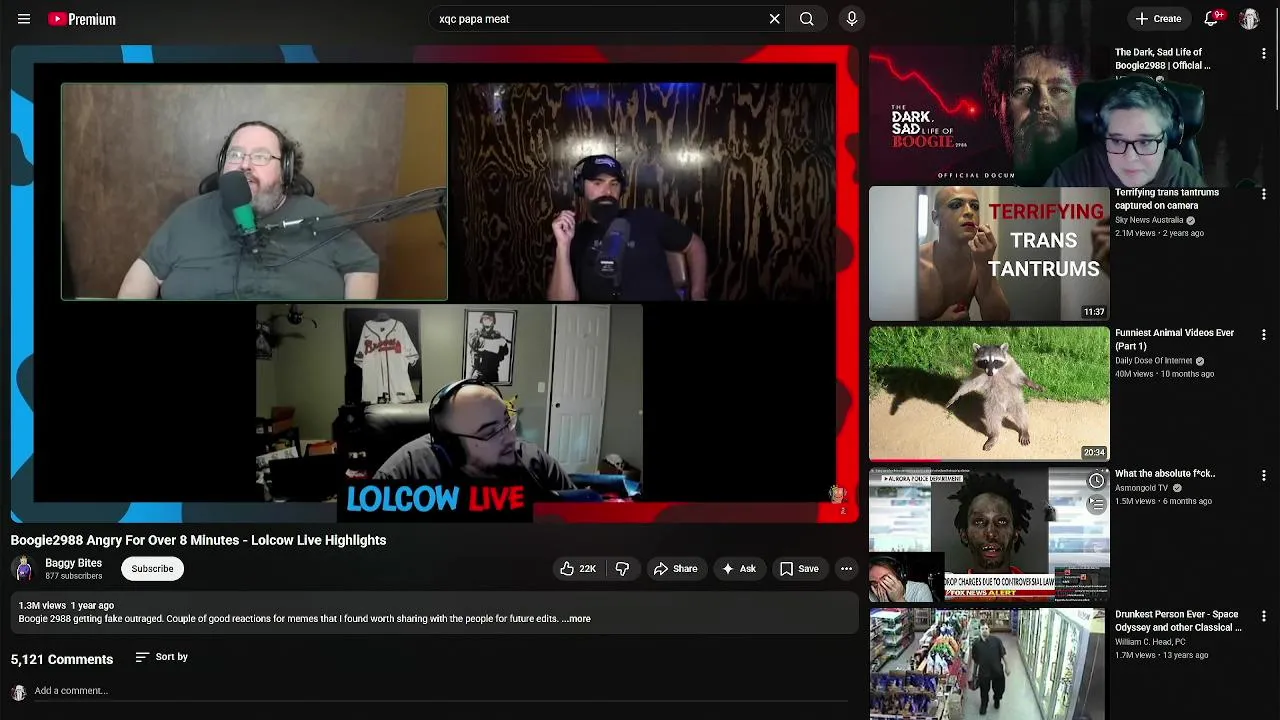Open Funniest Animal Videos Ever title
Viewport: 1280px width, 720px height.
(1174, 340)
